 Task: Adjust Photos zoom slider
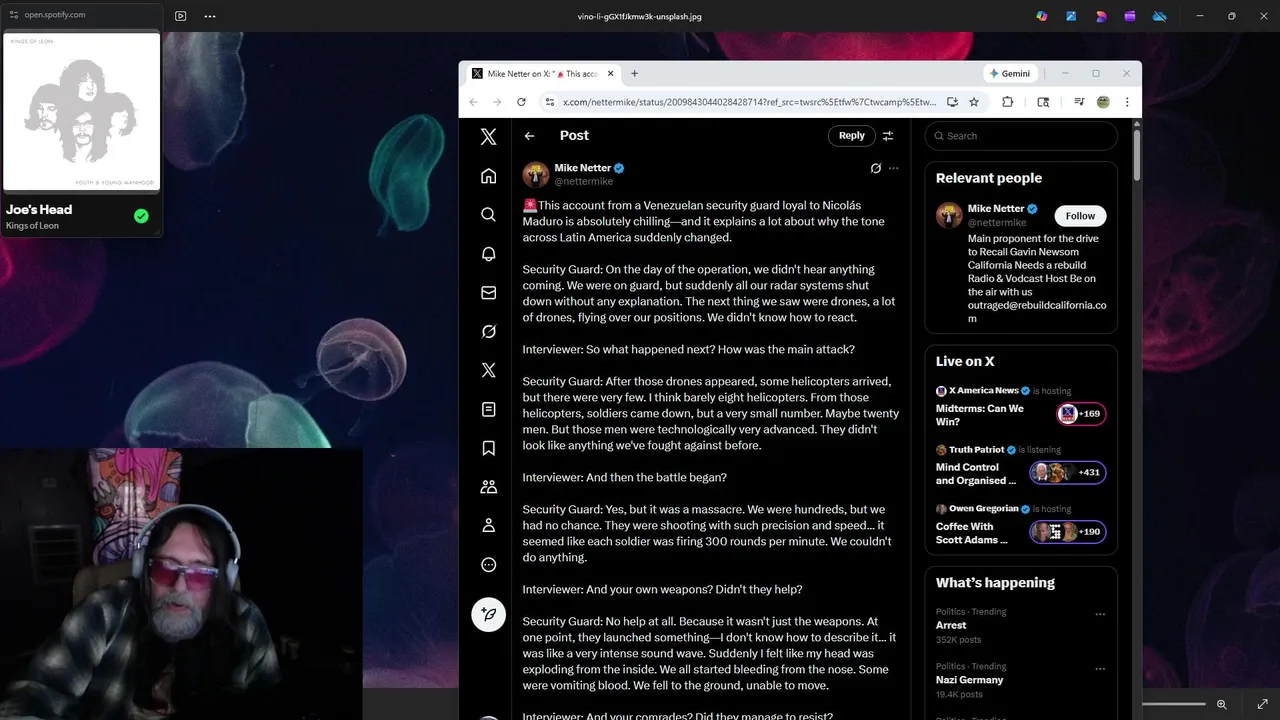click(1175, 704)
